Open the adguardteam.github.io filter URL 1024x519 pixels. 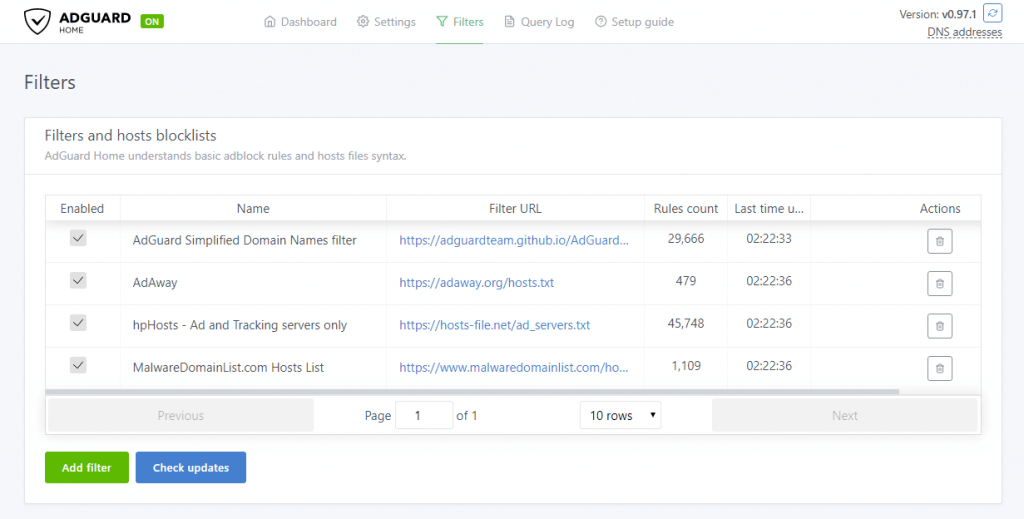pyautogui.click(x=514, y=240)
